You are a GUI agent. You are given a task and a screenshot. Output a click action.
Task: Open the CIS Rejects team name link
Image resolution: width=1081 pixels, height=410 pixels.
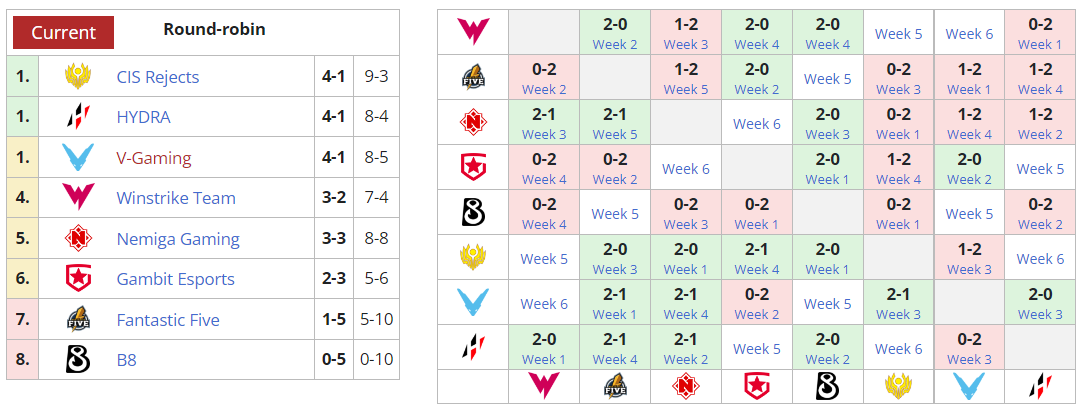[x=157, y=77]
